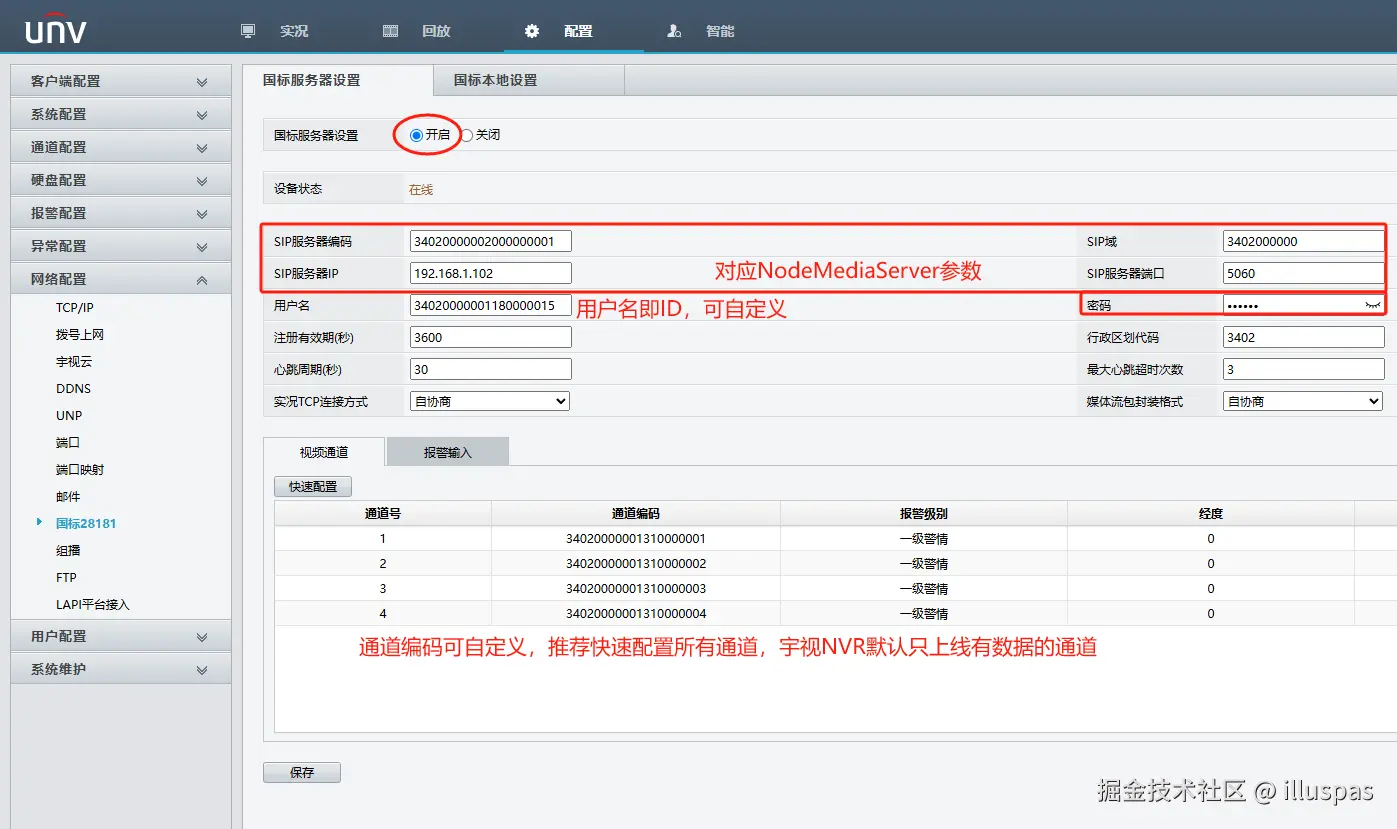Open DDNS in network settings
1397x829 pixels.
click(73, 389)
